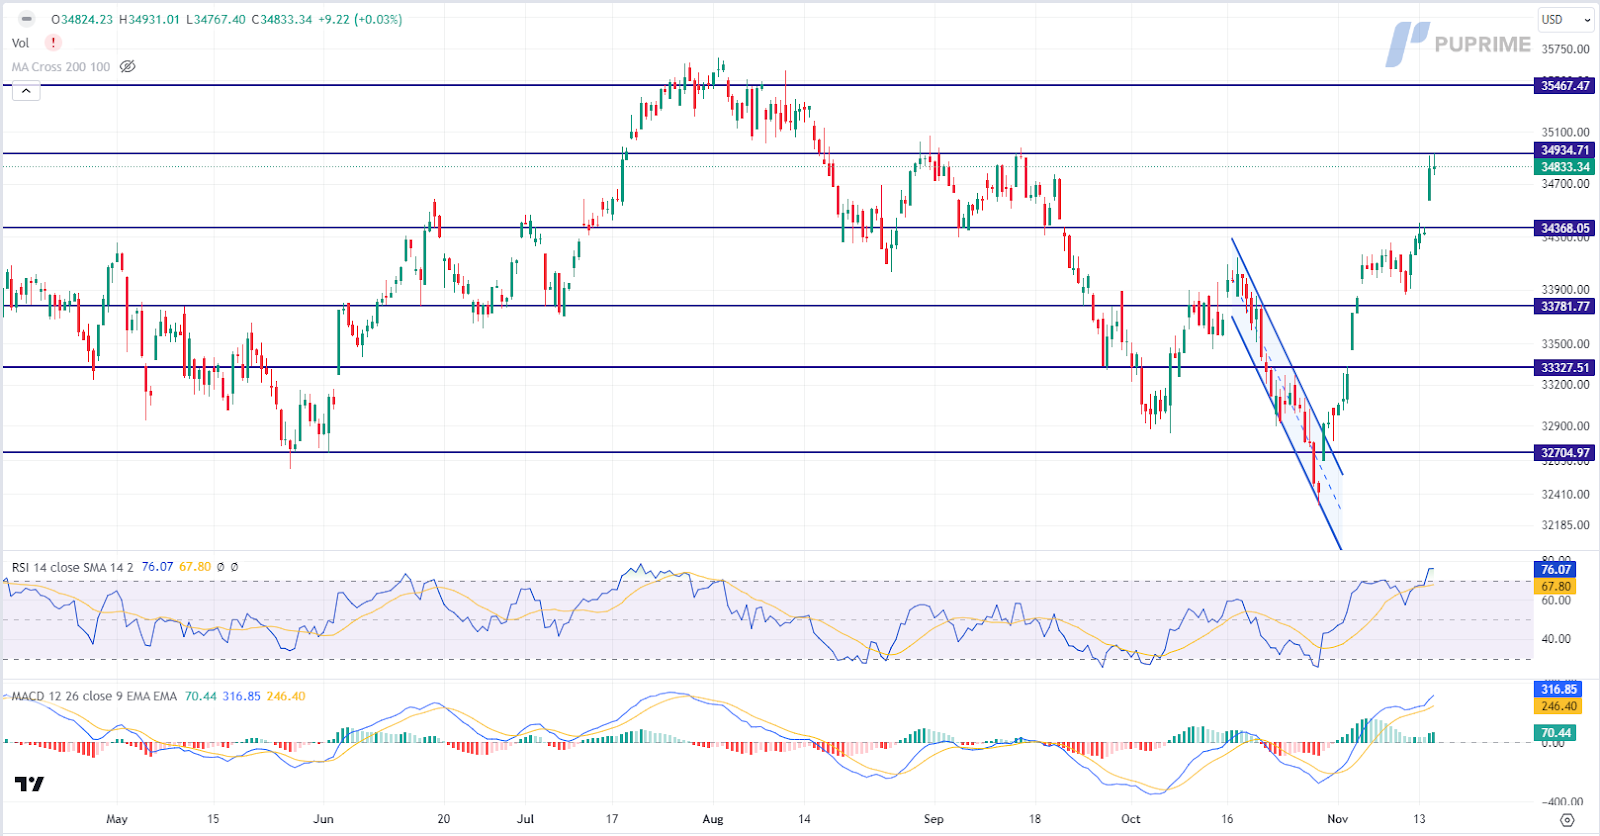This screenshot has height=836, width=1600.
Task: Click MACD line value 316.85 in the legend
Action: pyautogui.click(x=241, y=696)
